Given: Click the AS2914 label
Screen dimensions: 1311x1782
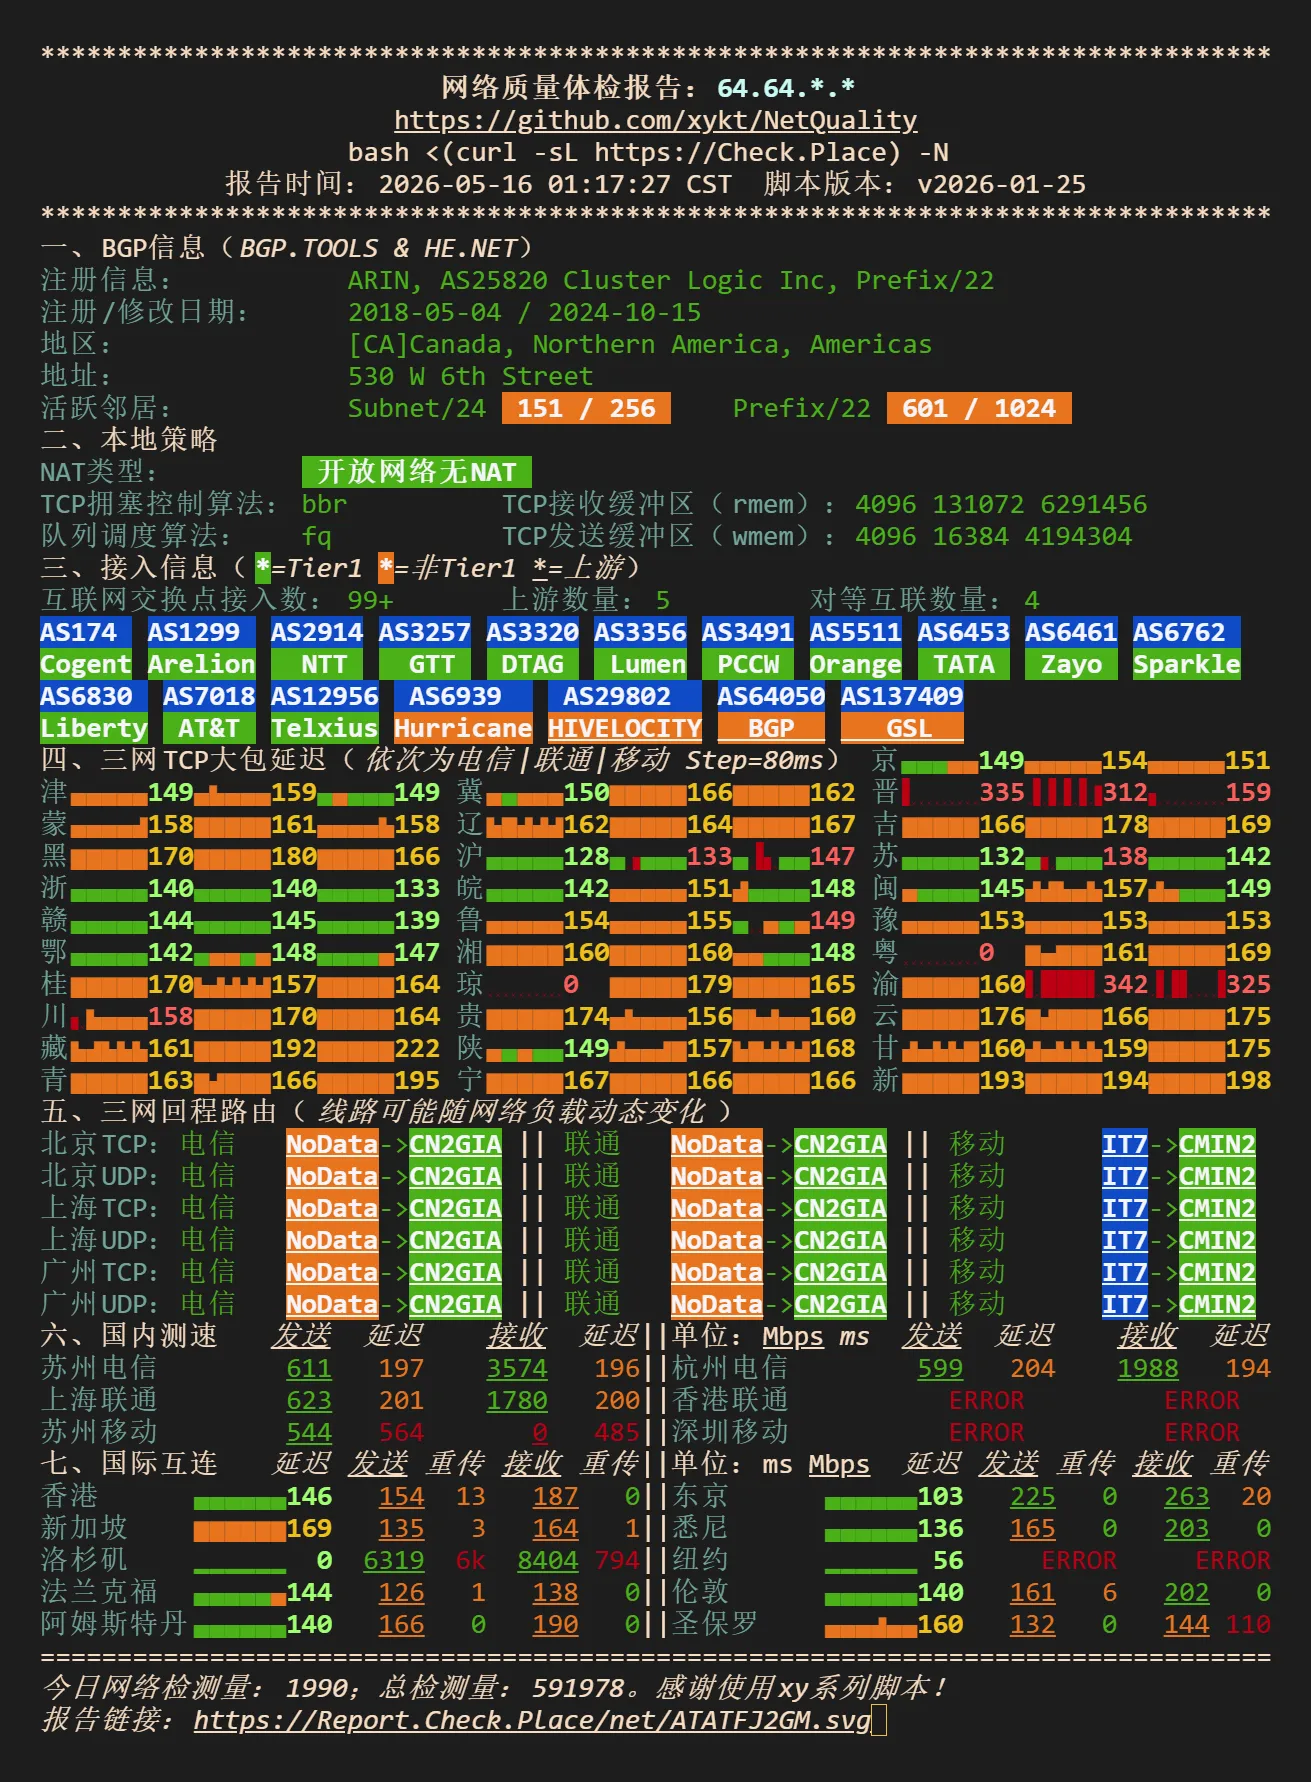Looking at the screenshot, I should tap(317, 632).
